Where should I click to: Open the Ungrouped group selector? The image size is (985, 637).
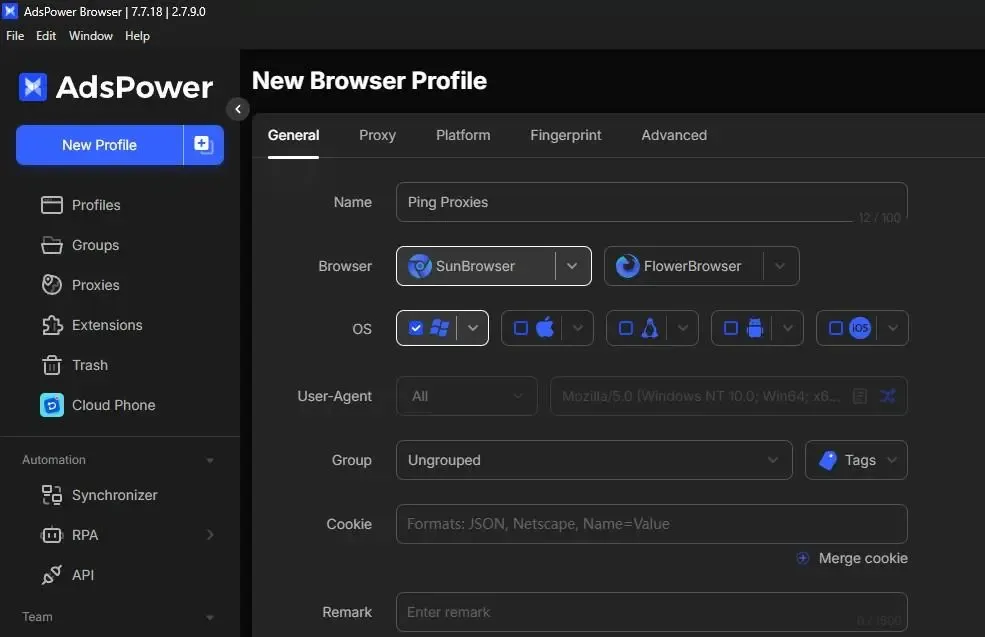(x=594, y=460)
